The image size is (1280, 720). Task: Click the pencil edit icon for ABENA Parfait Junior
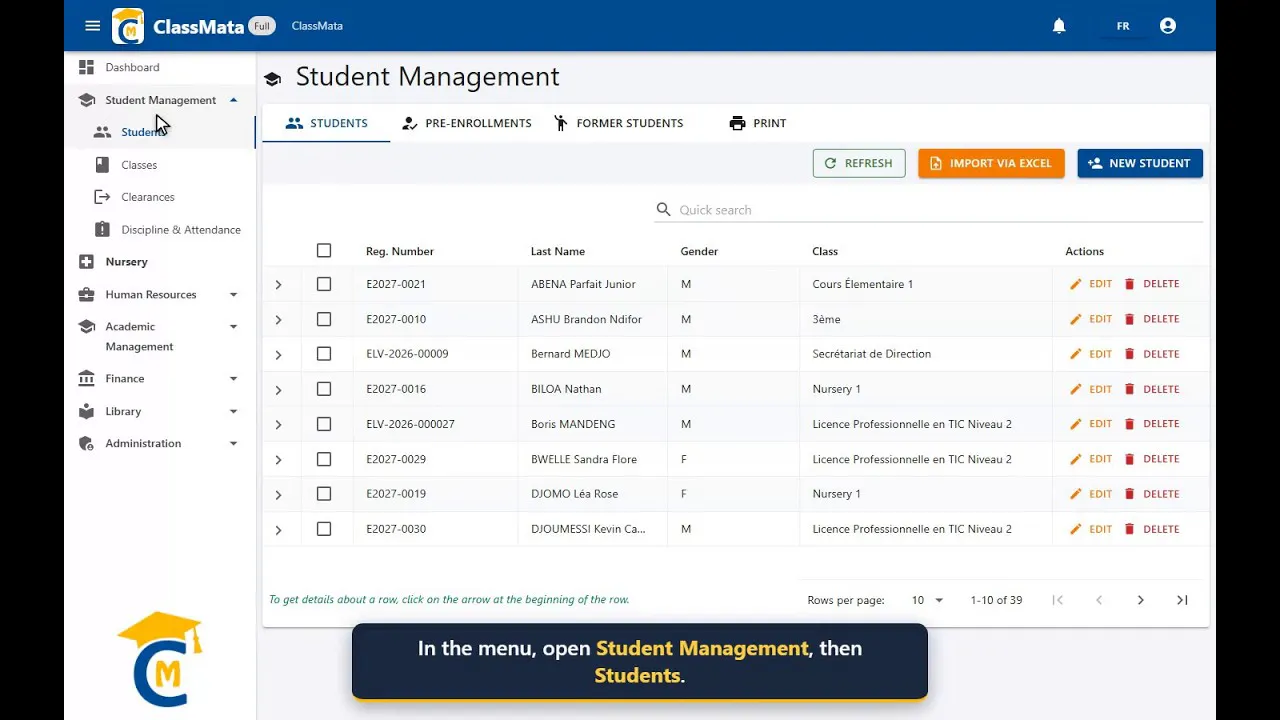click(1076, 284)
